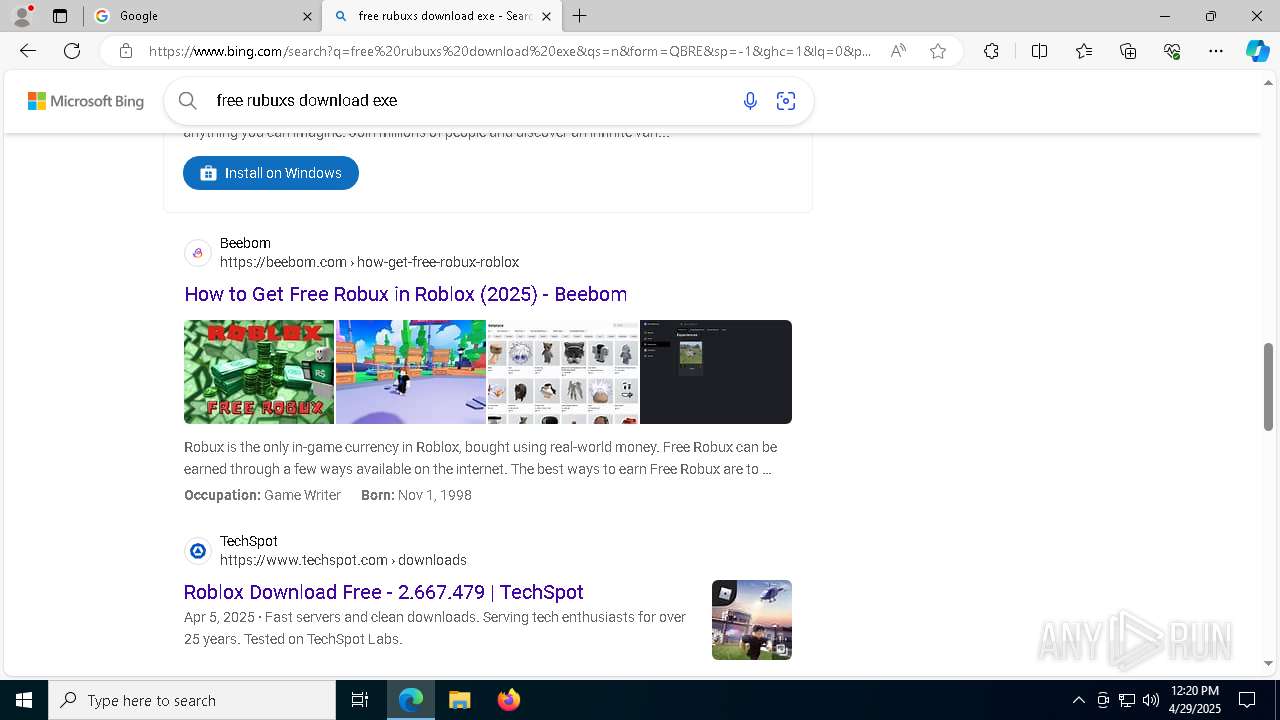Image resolution: width=1280 pixels, height=720 pixels.
Task: Open the notification center icon
Action: [x=1247, y=700]
